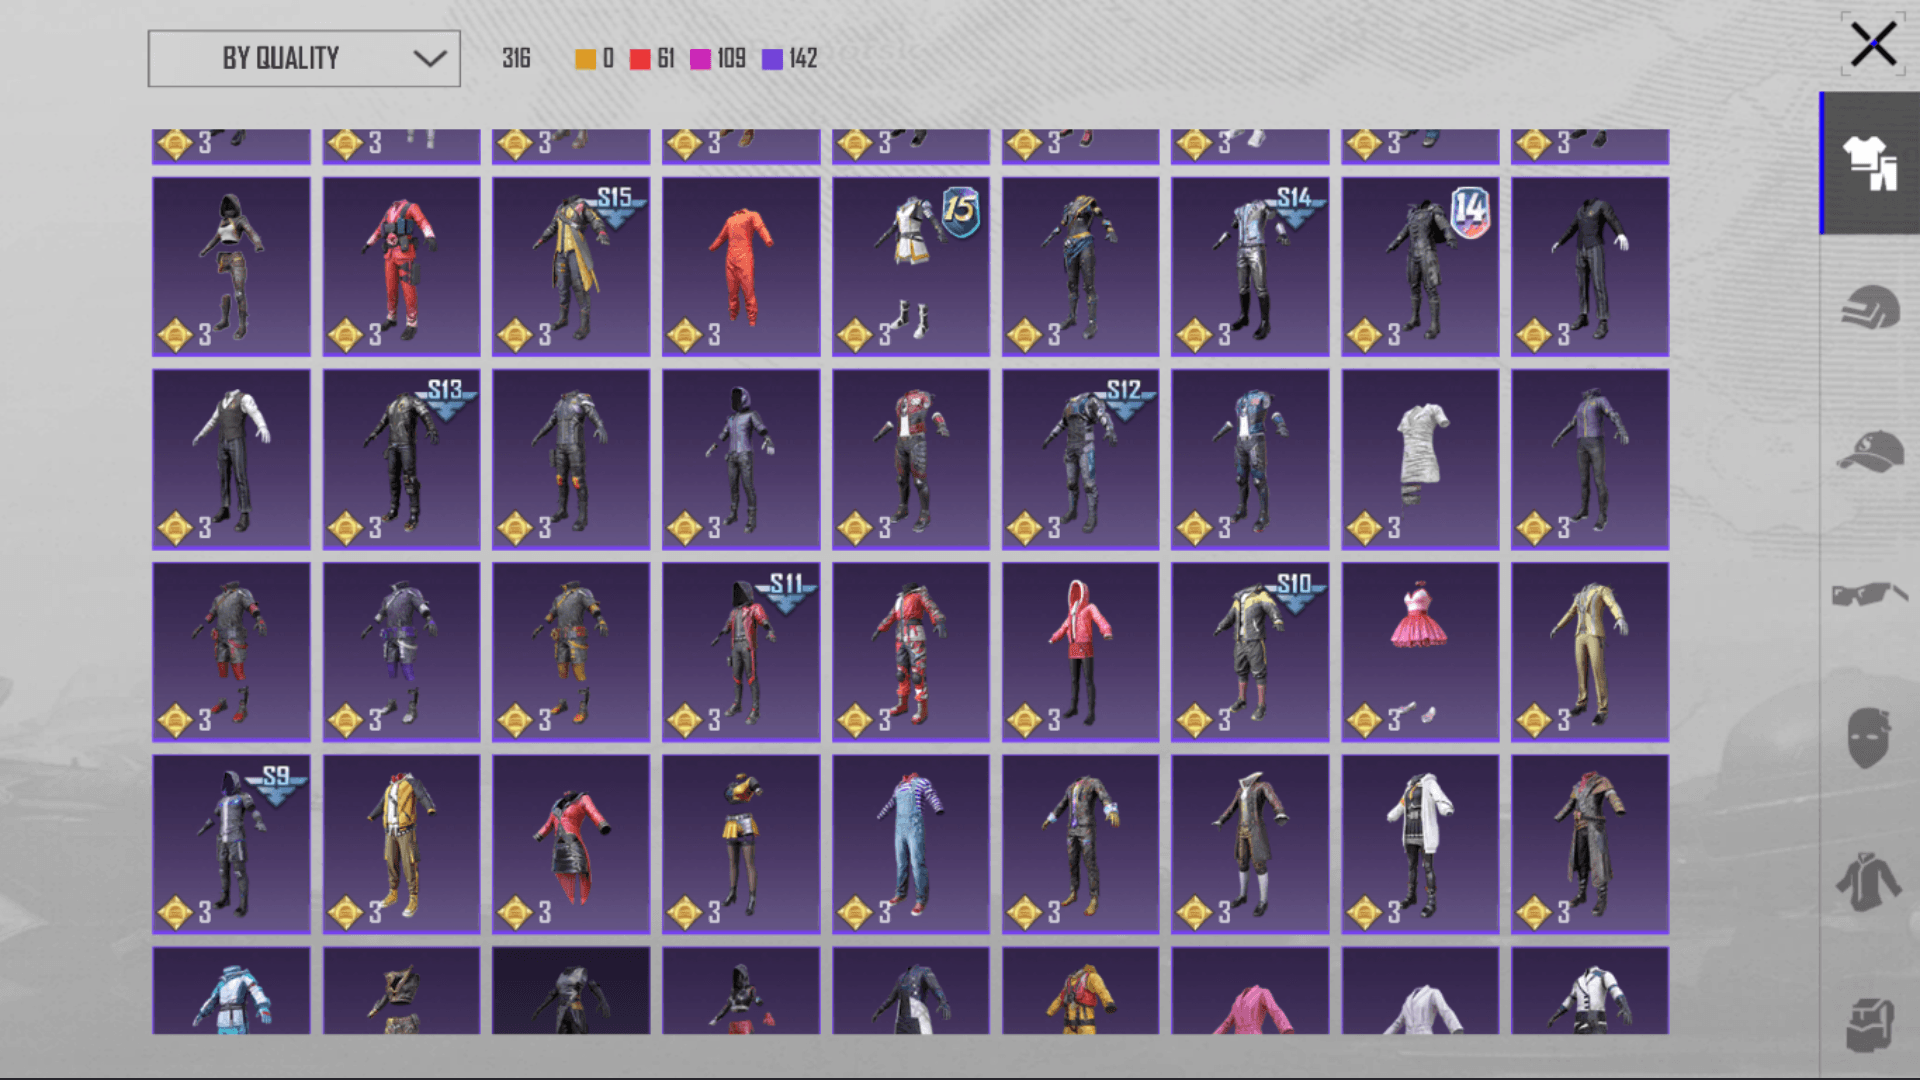
Task: Select the white wrapped mummy dress
Action: [1420, 459]
